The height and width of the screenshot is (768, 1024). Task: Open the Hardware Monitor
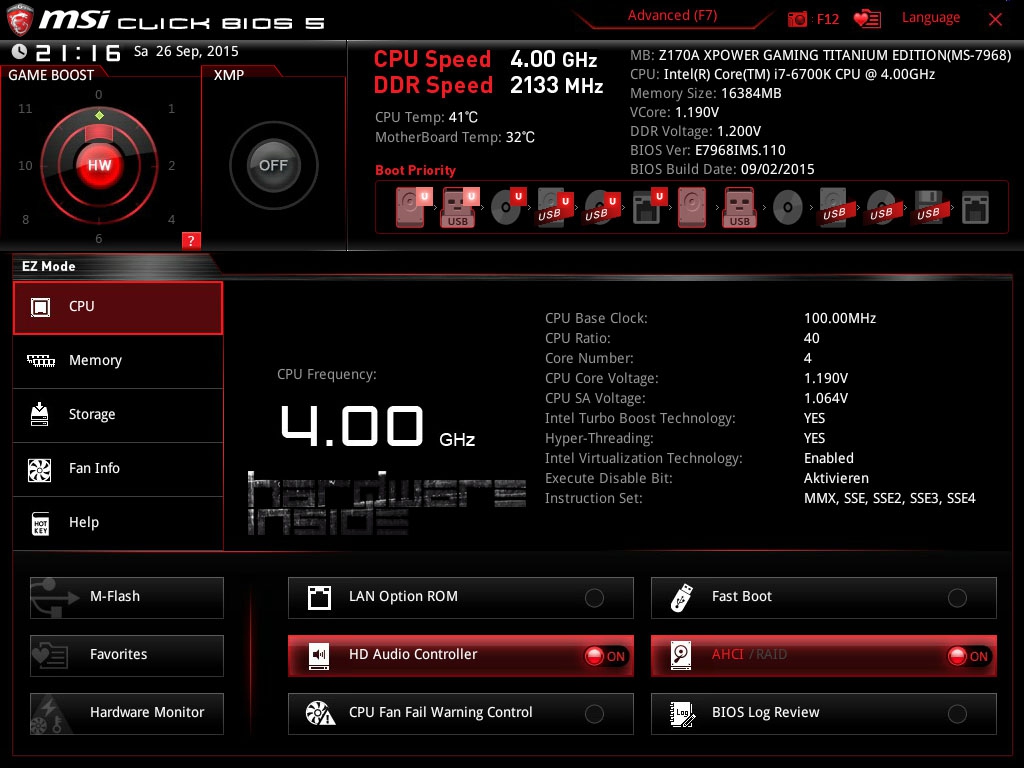(x=127, y=713)
